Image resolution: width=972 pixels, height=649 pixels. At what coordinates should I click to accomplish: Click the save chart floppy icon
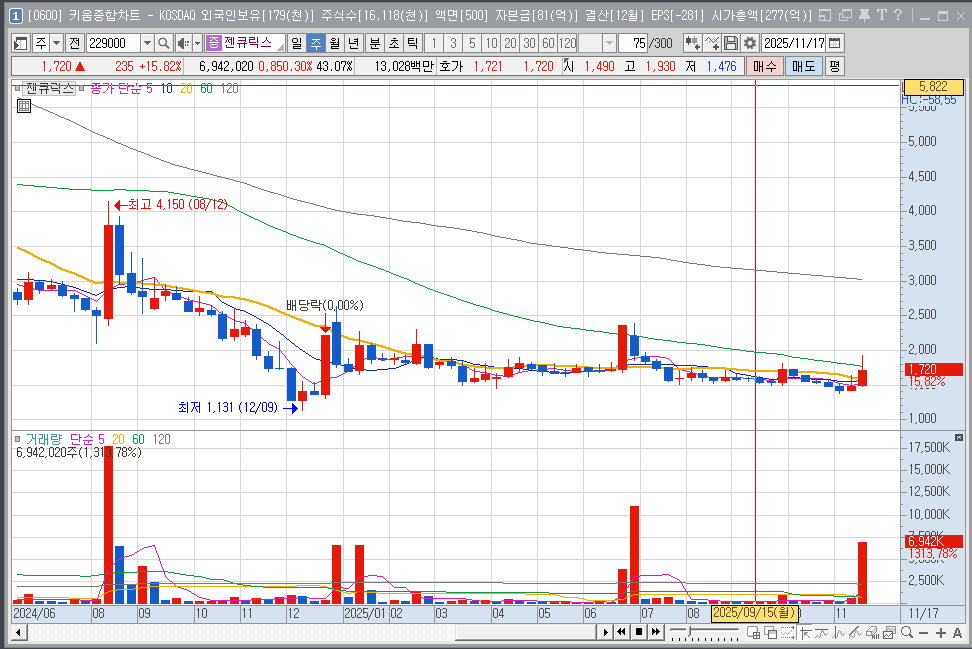click(x=731, y=43)
